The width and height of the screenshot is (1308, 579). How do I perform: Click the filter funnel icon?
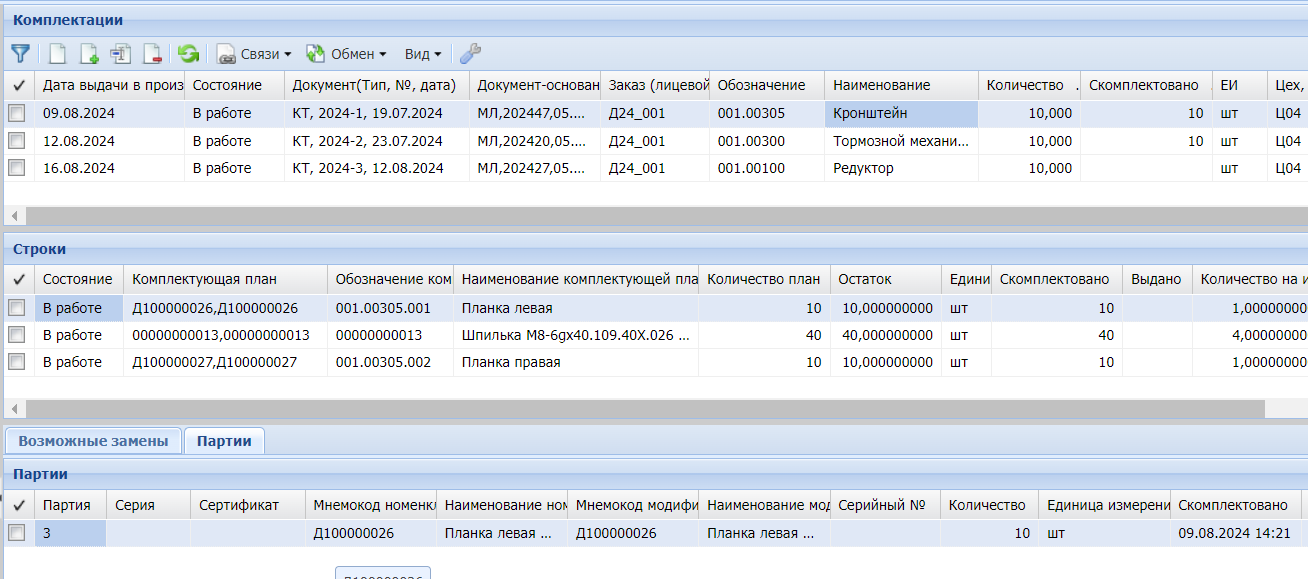click(20, 54)
